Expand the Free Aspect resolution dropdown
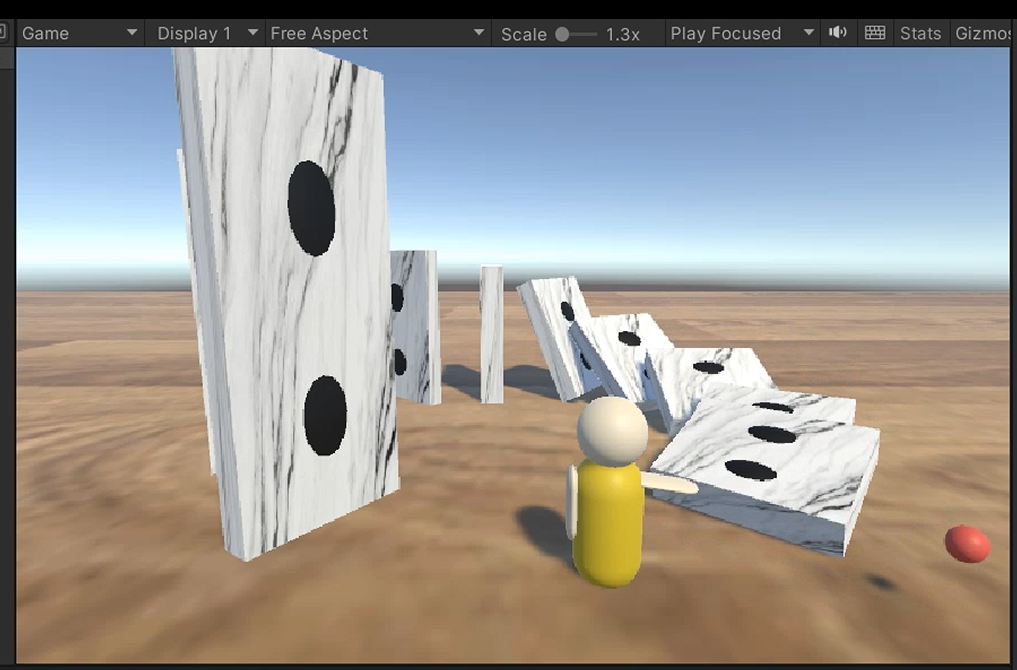Screen dimensions: 1017x670 pyautogui.click(x=377, y=33)
